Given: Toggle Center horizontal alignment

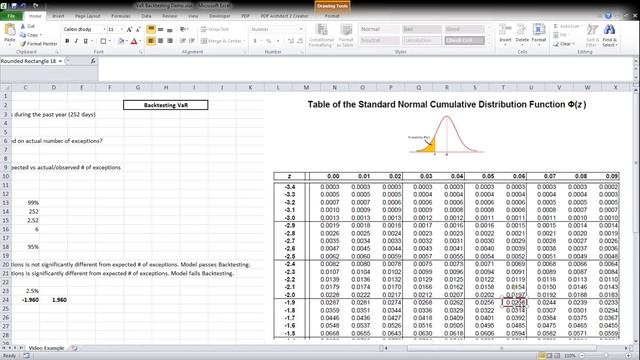Looking at the screenshot, I should coord(160,41).
